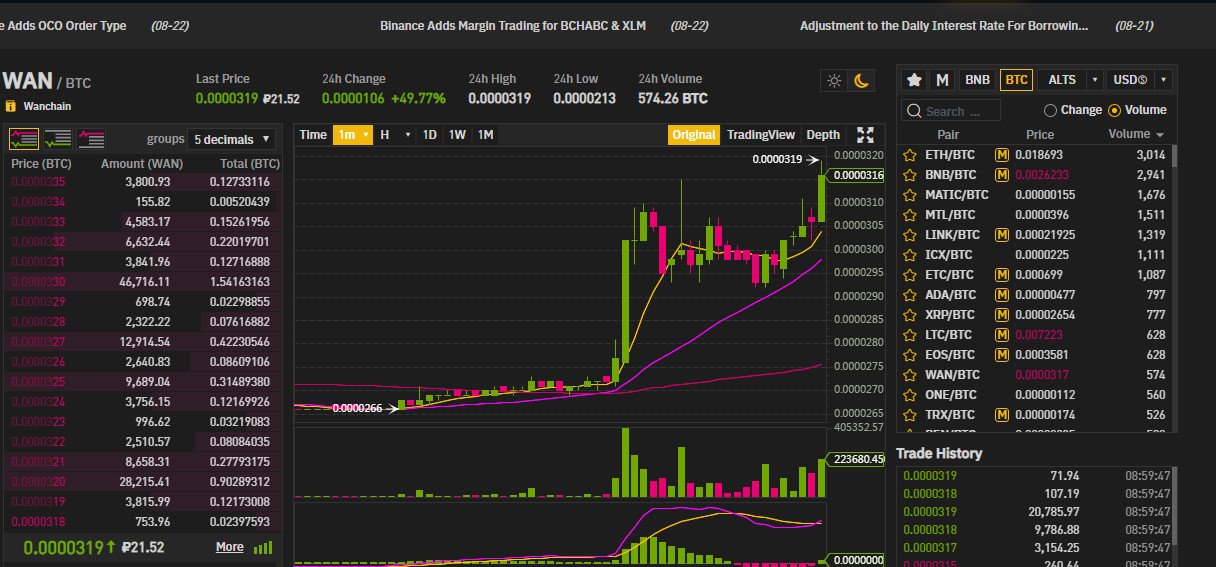This screenshot has height=567, width=1216.
Task: Switch chart to TradingView
Action: click(x=760, y=135)
